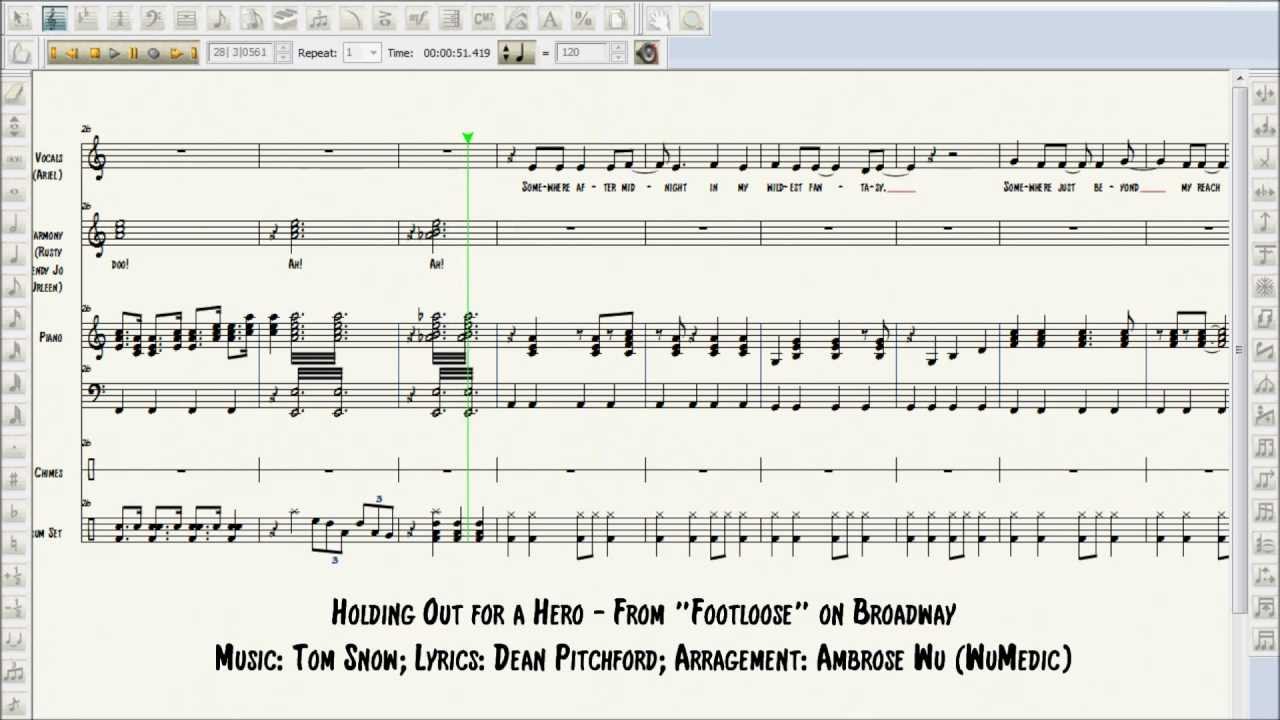Select the Grace Note tool
The image size is (1280, 720).
coord(15,705)
